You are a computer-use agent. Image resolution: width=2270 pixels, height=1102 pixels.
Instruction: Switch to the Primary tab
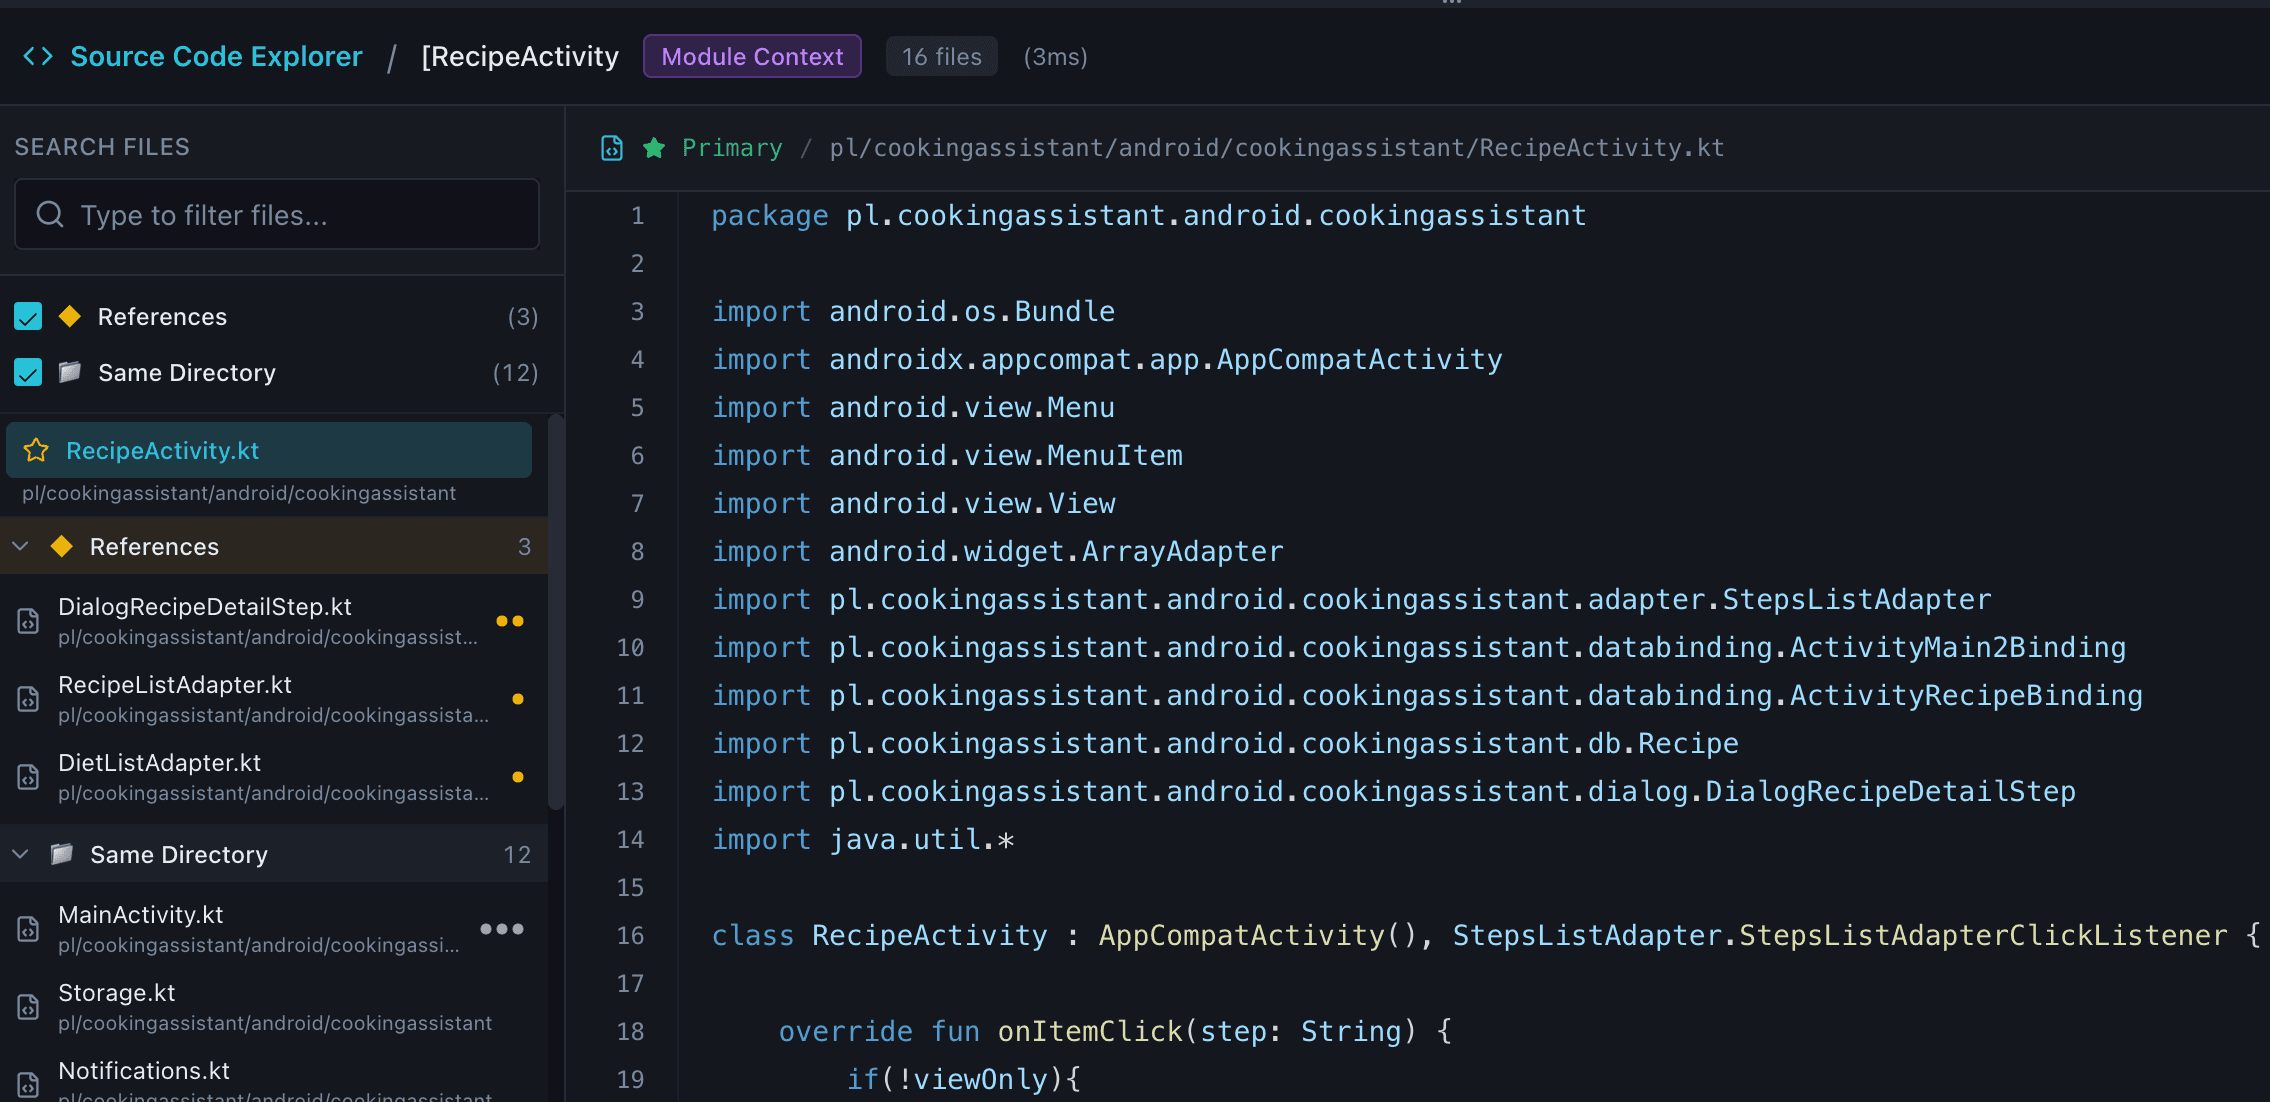731,147
